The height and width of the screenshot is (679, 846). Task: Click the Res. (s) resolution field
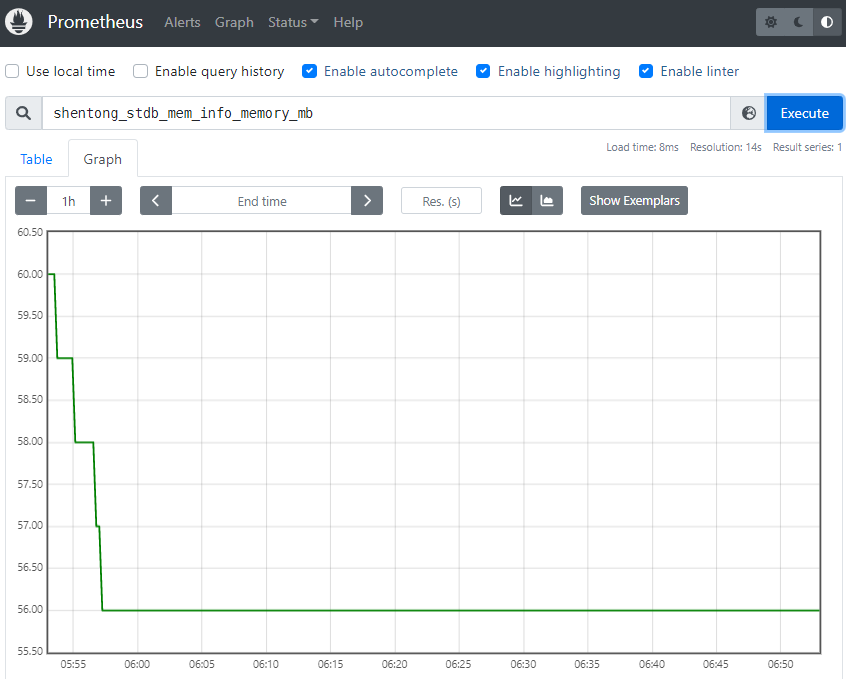(x=441, y=201)
